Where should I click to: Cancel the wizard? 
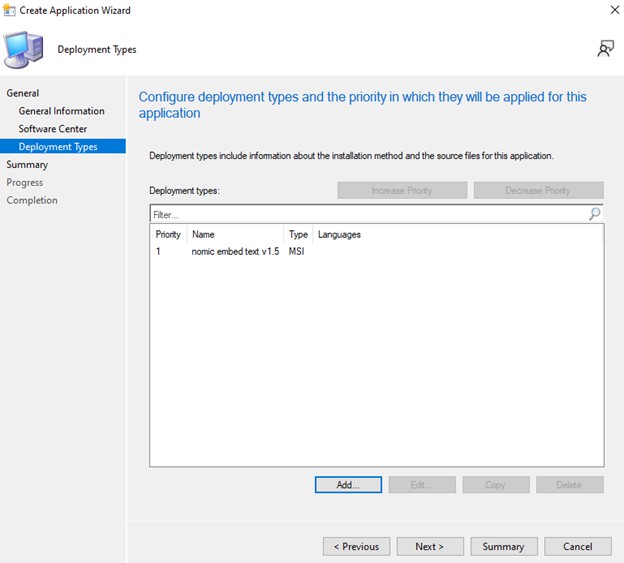pos(577,546)
